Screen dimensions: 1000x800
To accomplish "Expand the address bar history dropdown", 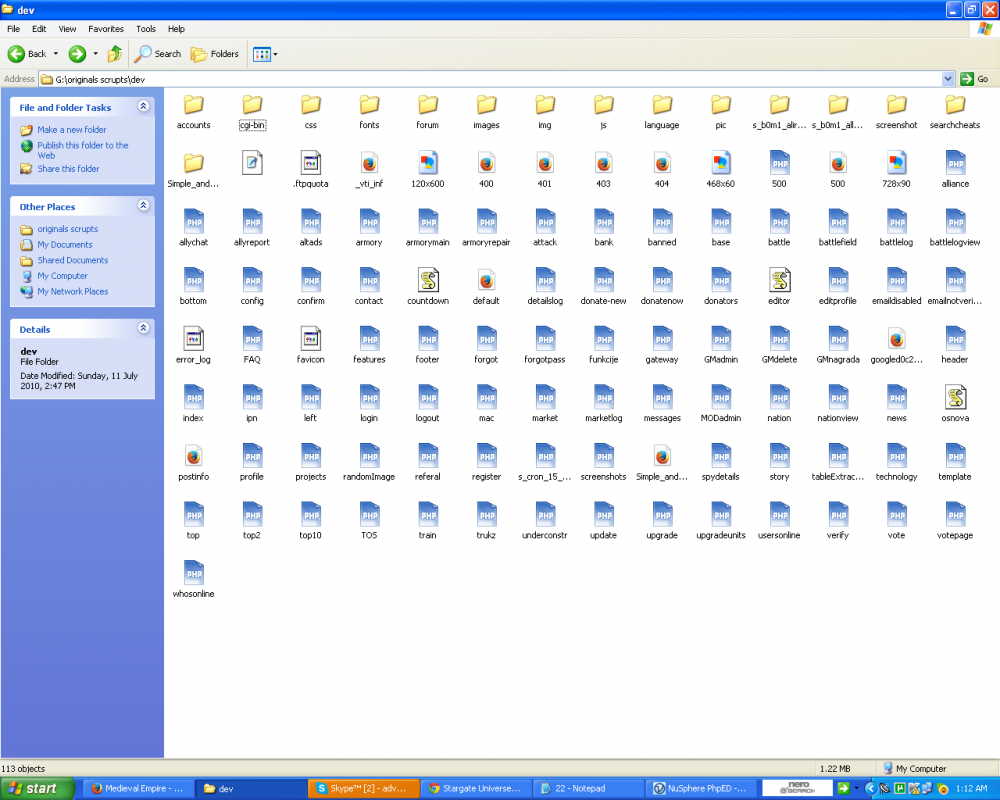I will coord(948,77).
